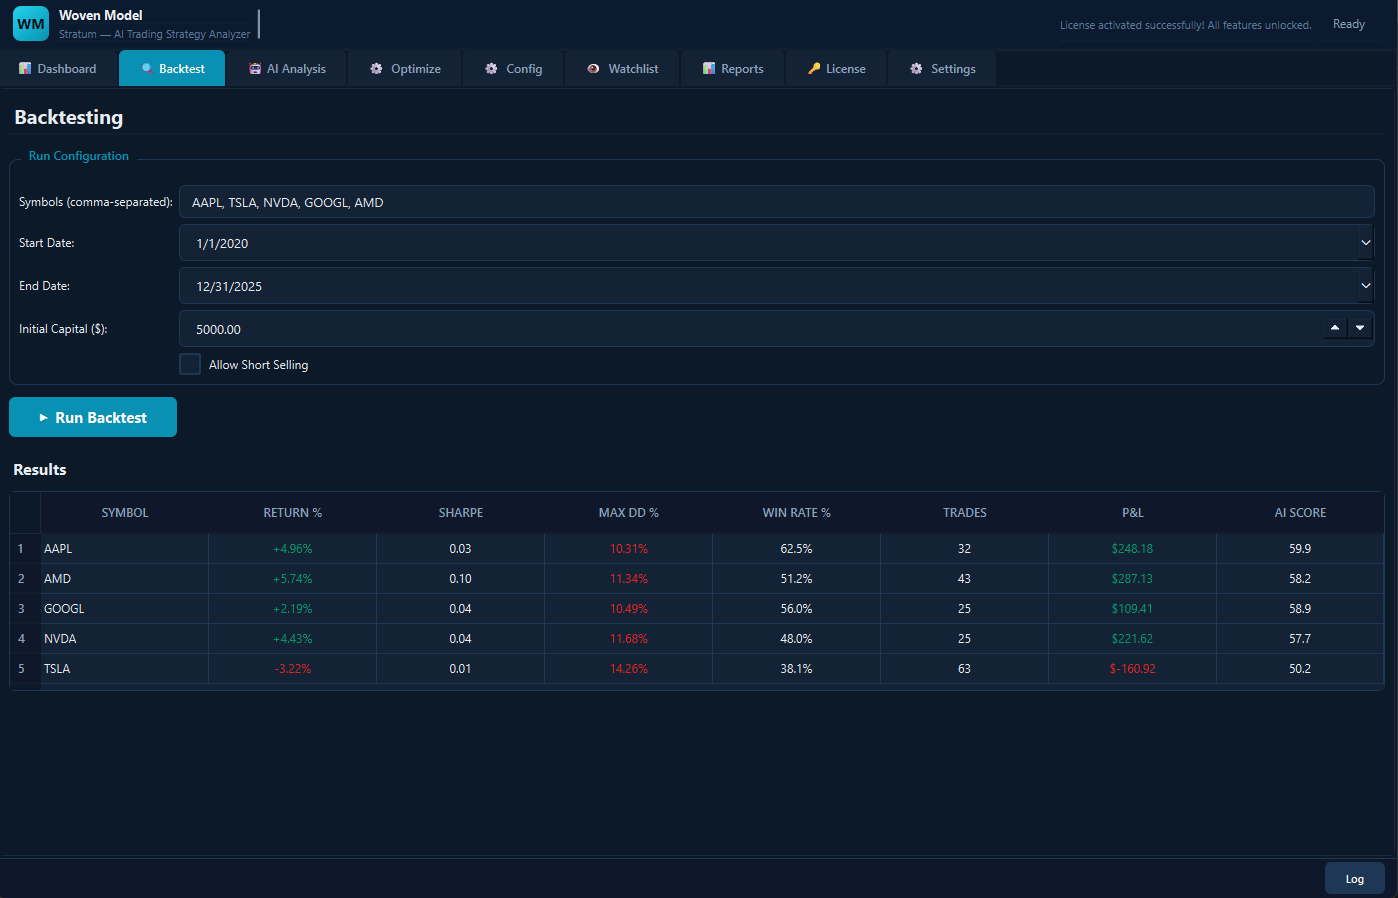The height and width of the screenshot is (898, 1398).
Task: Open the Log button at bottom
Action: (1355, 878)
